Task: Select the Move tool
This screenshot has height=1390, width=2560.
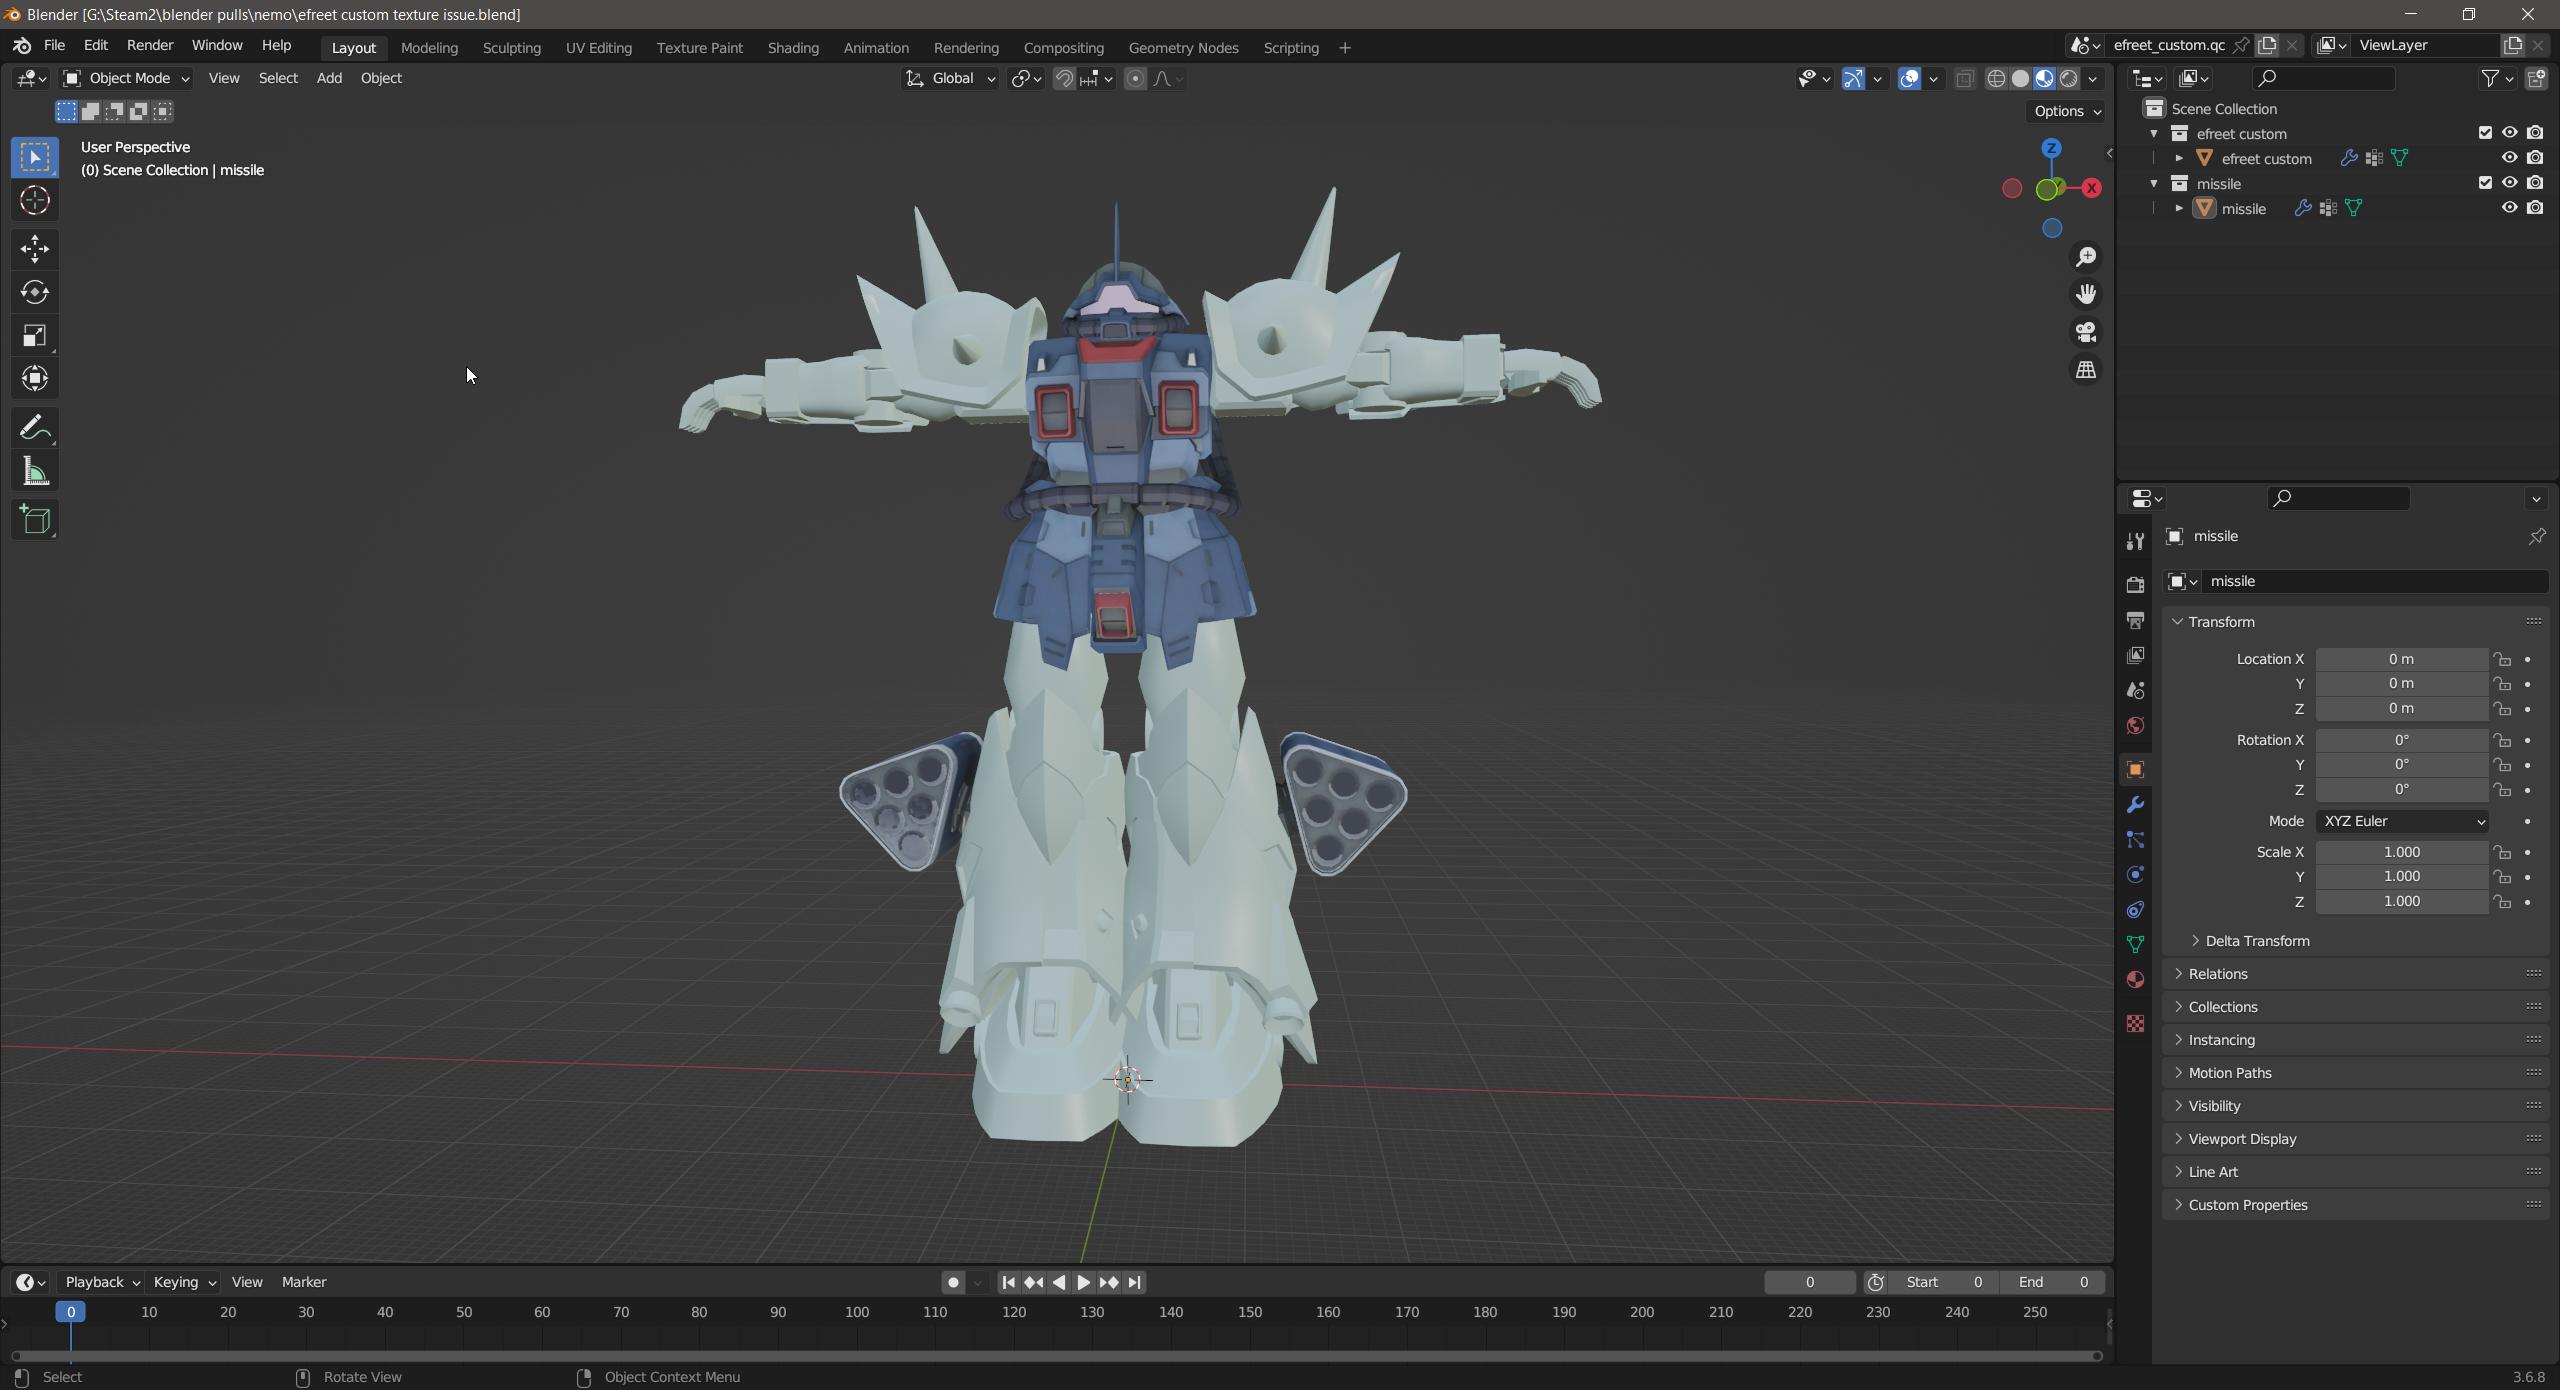Action: click(35, 249)
